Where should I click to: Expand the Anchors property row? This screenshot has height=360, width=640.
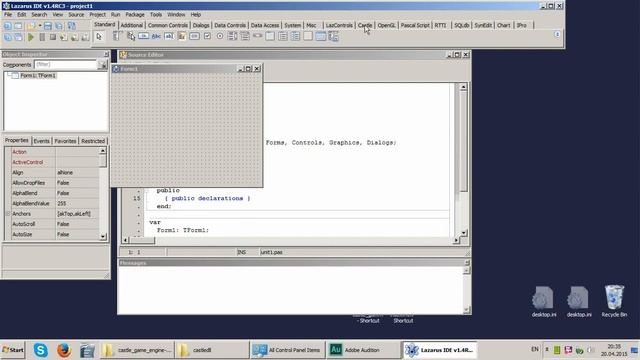point(8,214)
